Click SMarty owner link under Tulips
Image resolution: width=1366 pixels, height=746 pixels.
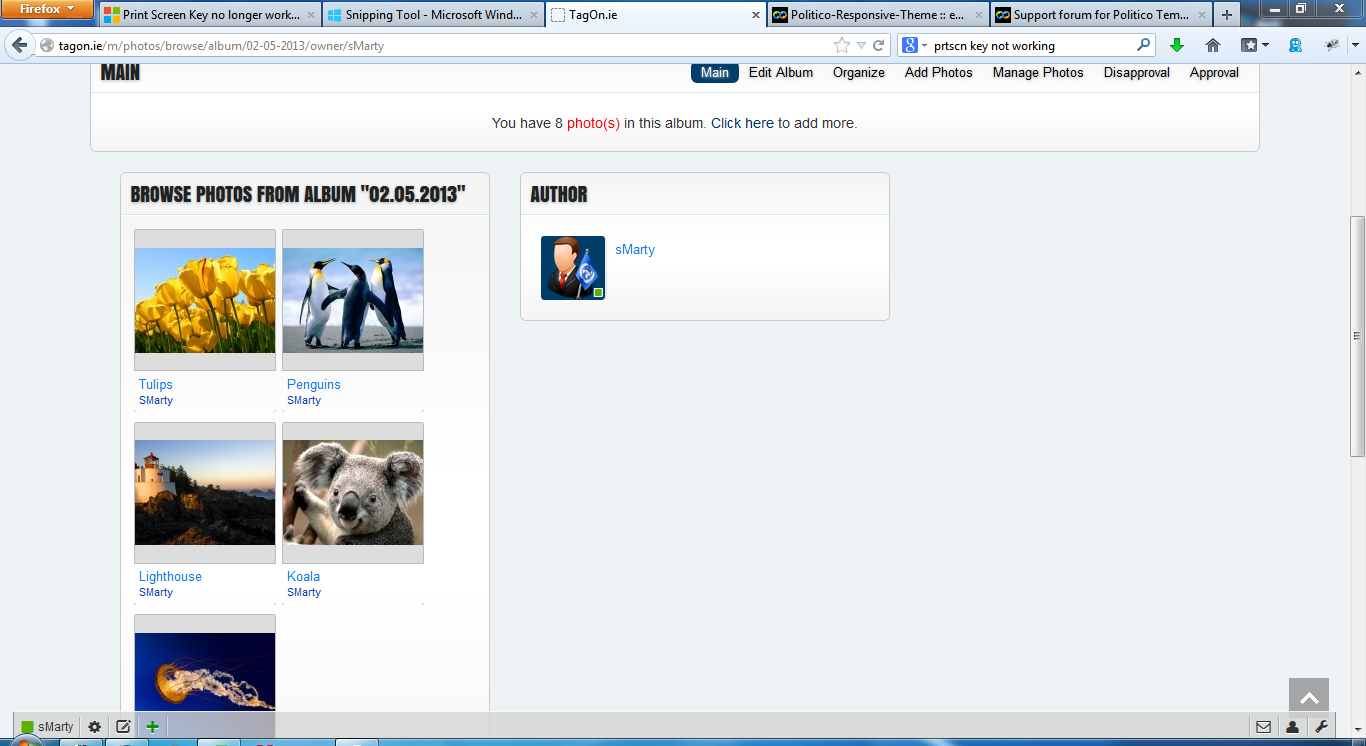[x=156, y=400]
